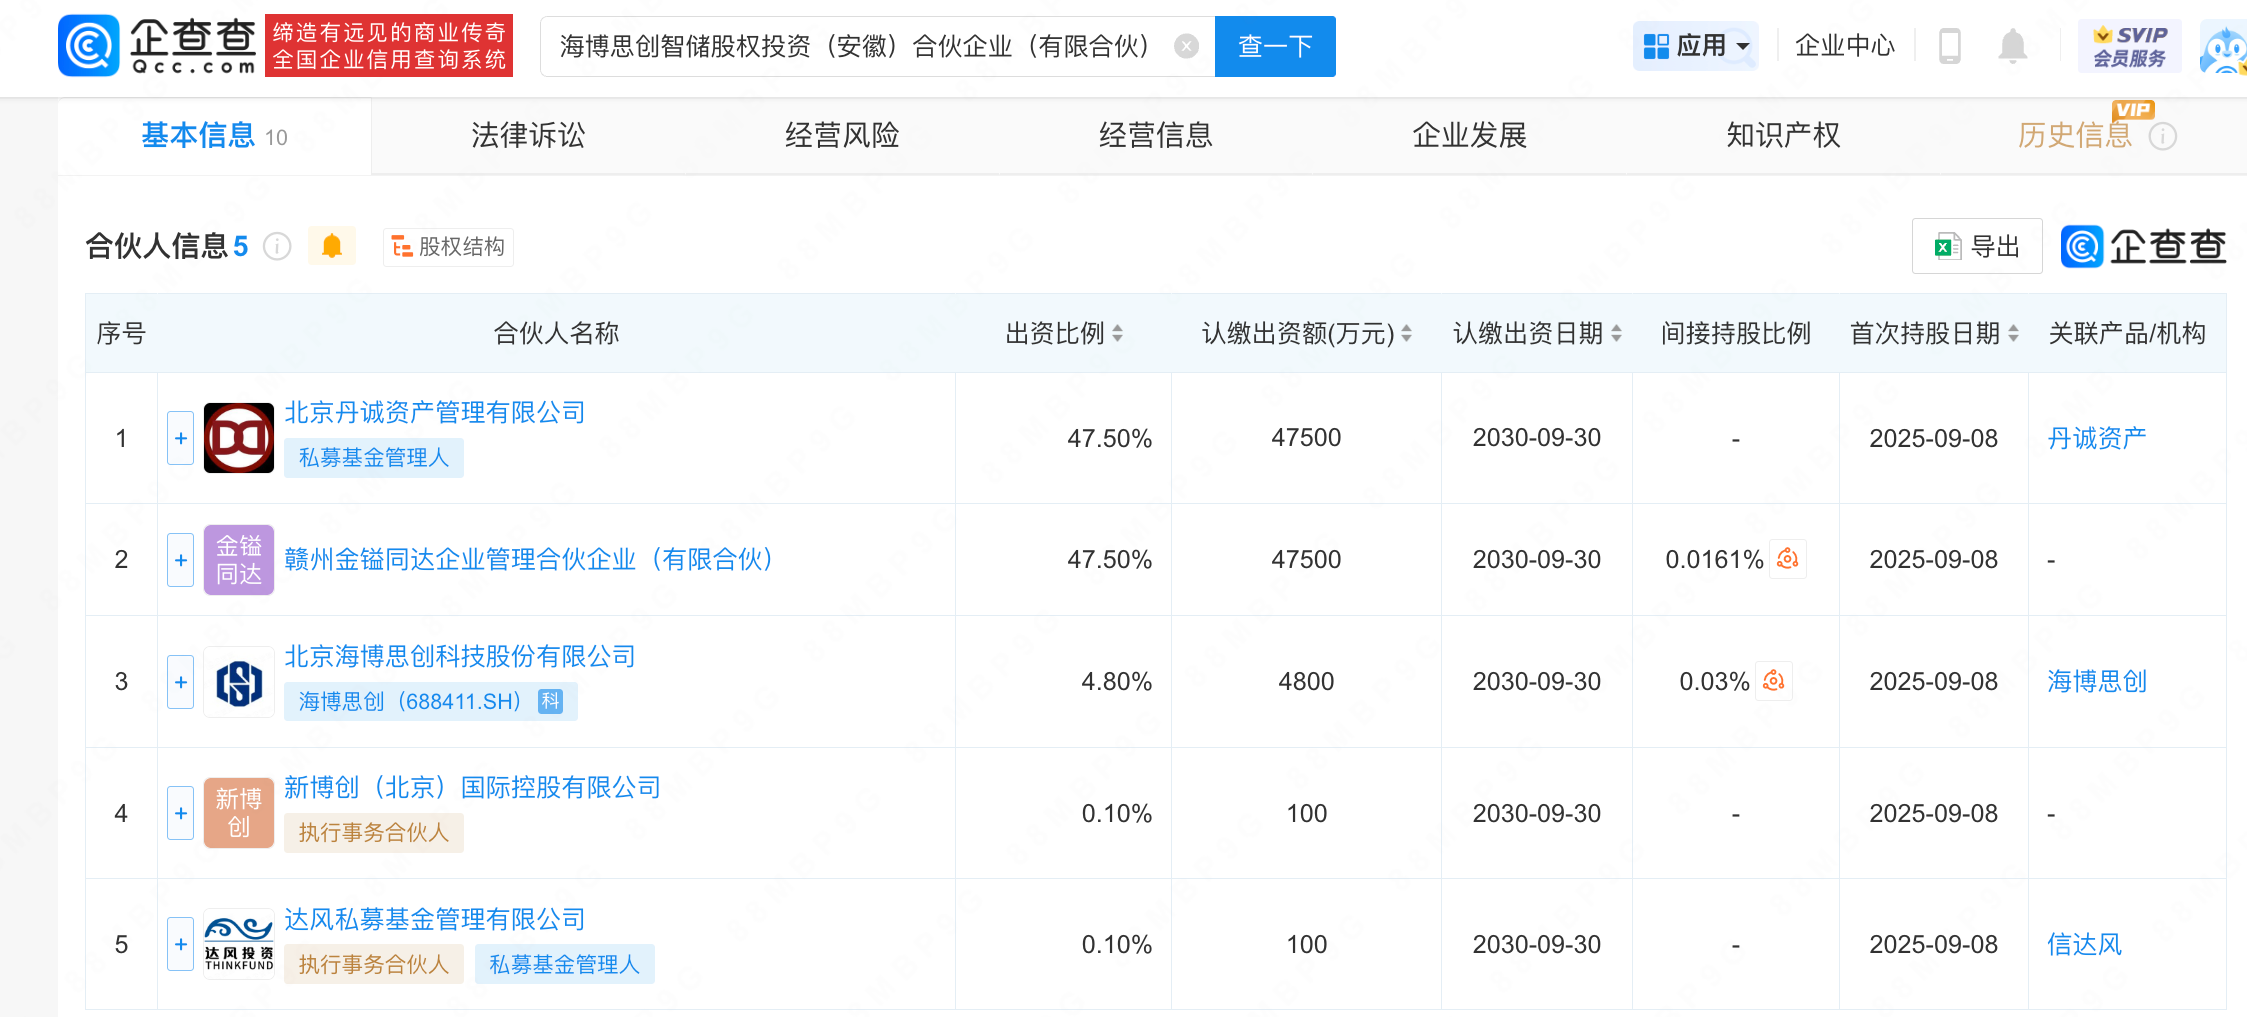
Task: Click the 合伙人名称 column header
Action: (556, 333)
